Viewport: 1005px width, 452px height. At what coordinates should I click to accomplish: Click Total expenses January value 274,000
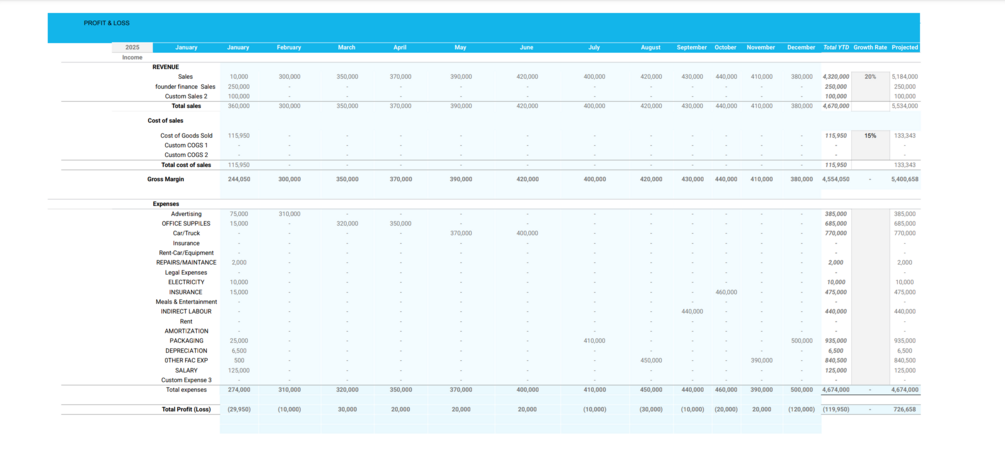(x=238, y=390)
